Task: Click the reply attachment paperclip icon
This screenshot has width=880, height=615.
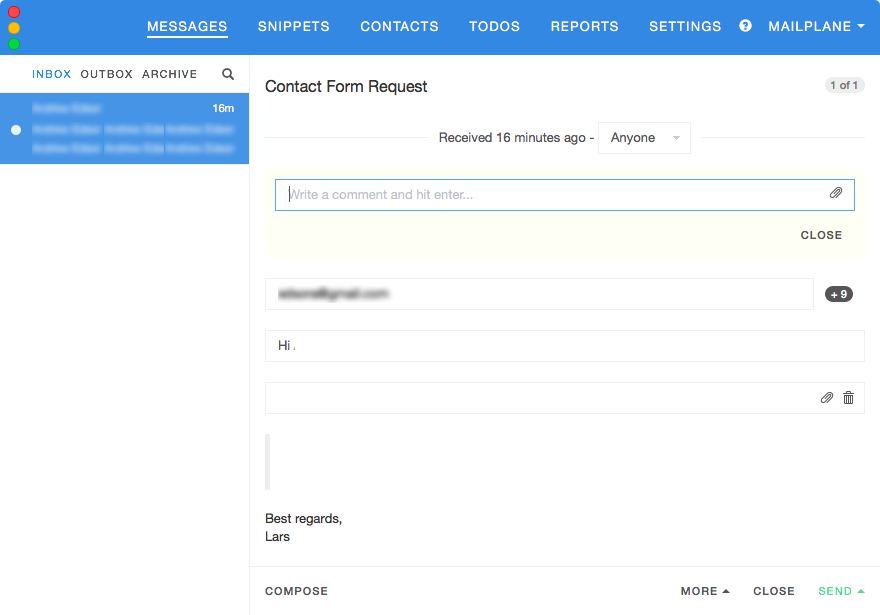Action: [826, 398]
